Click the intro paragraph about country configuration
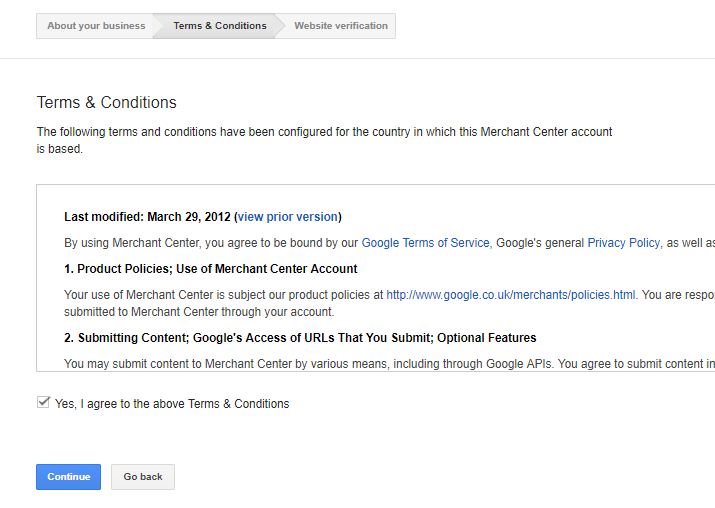 click(324, 140)
